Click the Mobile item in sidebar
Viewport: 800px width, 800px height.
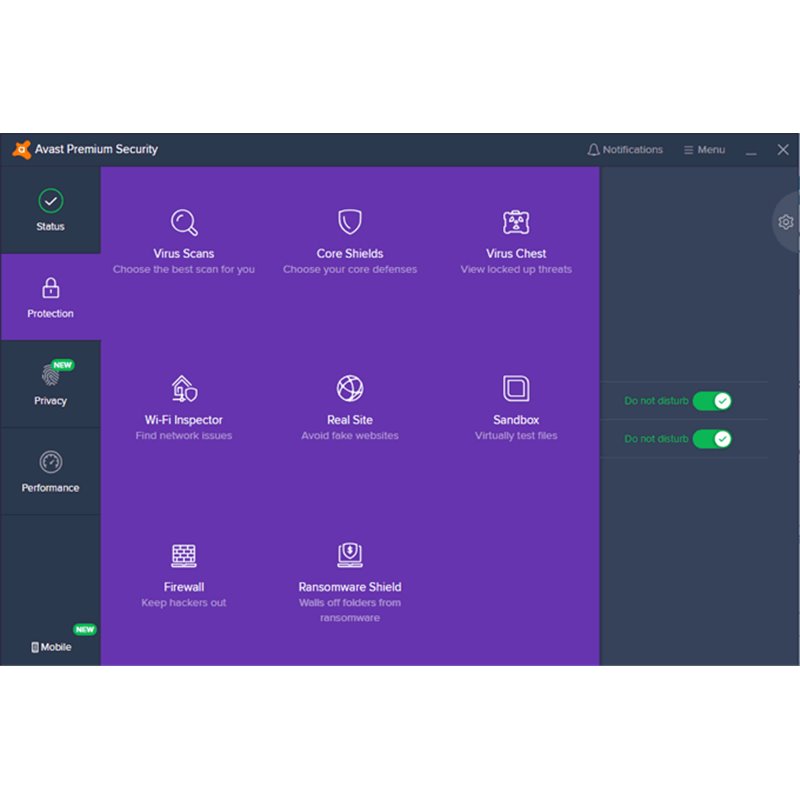51,647
